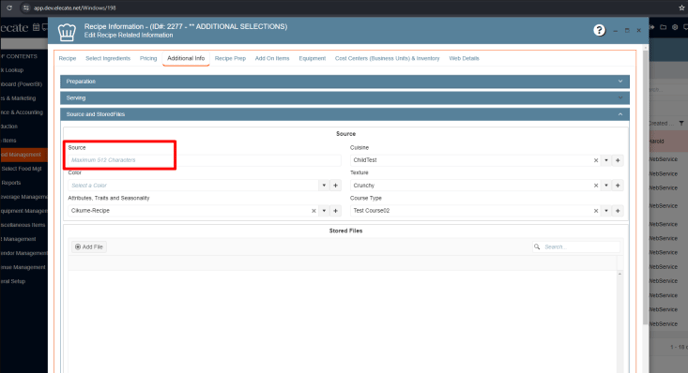Add a new Cuisine with plus icon
The image size is (688, 373).
click(x=618, y=161)
